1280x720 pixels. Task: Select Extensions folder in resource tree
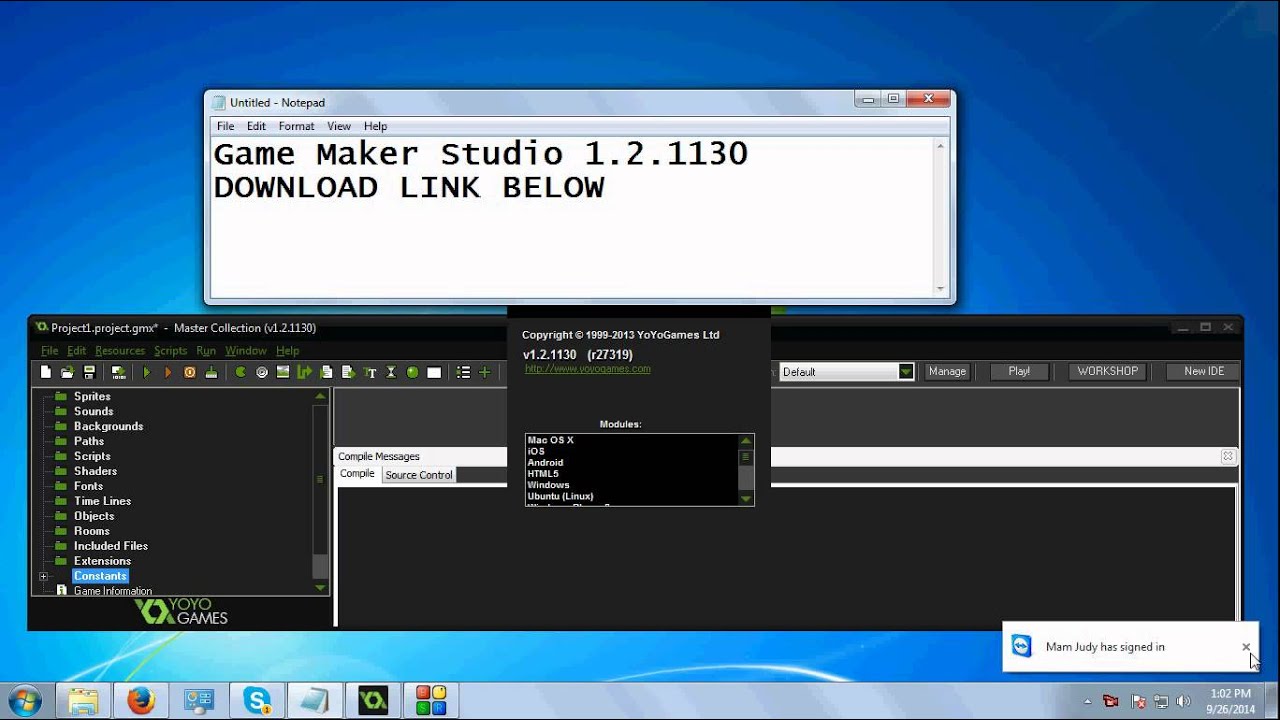click(x=102, y=561)
